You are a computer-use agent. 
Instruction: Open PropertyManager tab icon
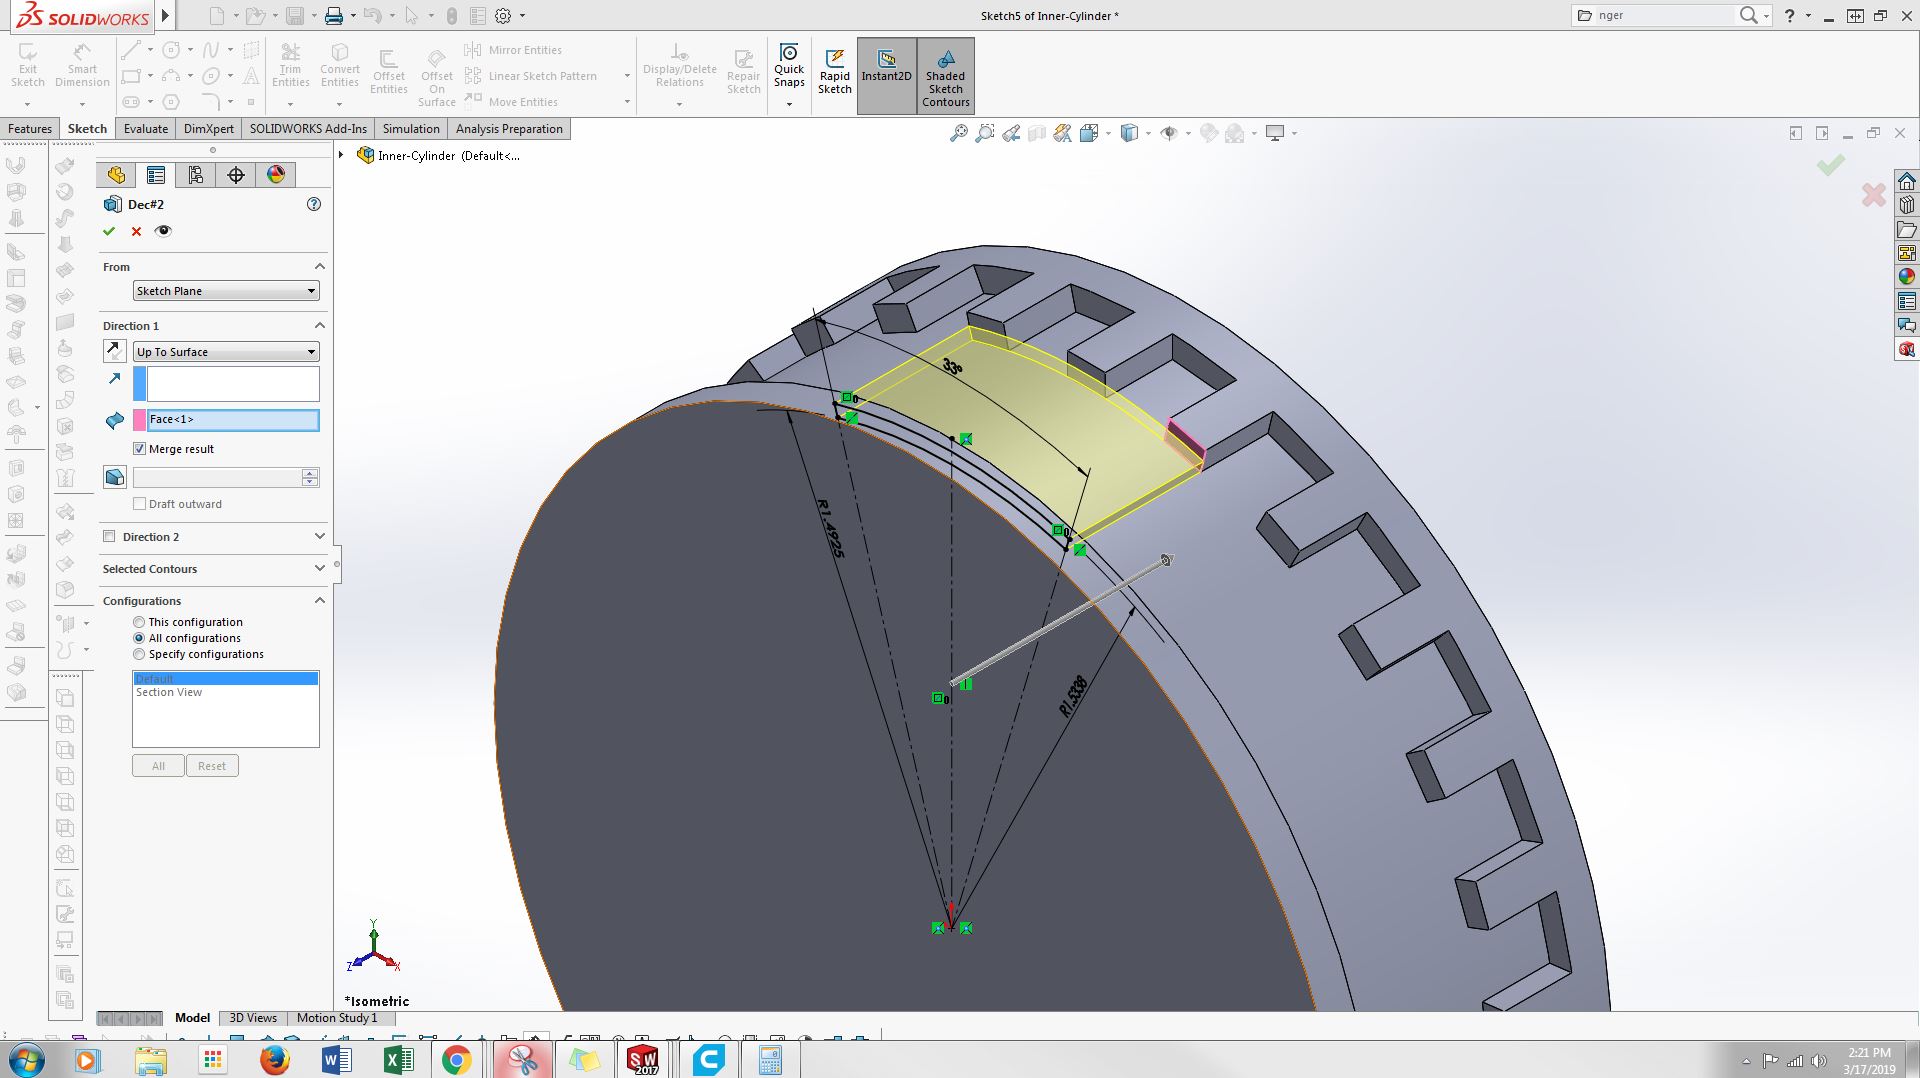click(x=156, y=175)
